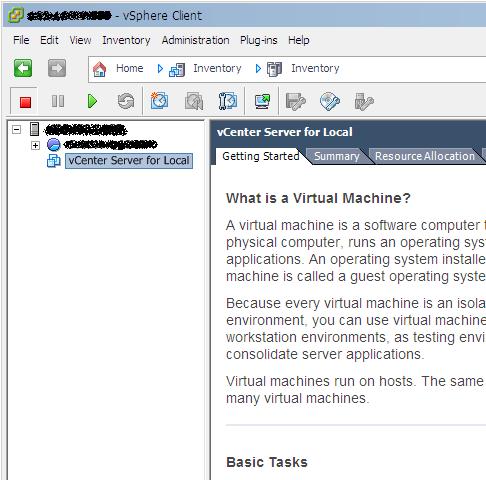Expand the redacted resource pool node
This screenshot has width=486, height=480.
[x=35, y=145]
